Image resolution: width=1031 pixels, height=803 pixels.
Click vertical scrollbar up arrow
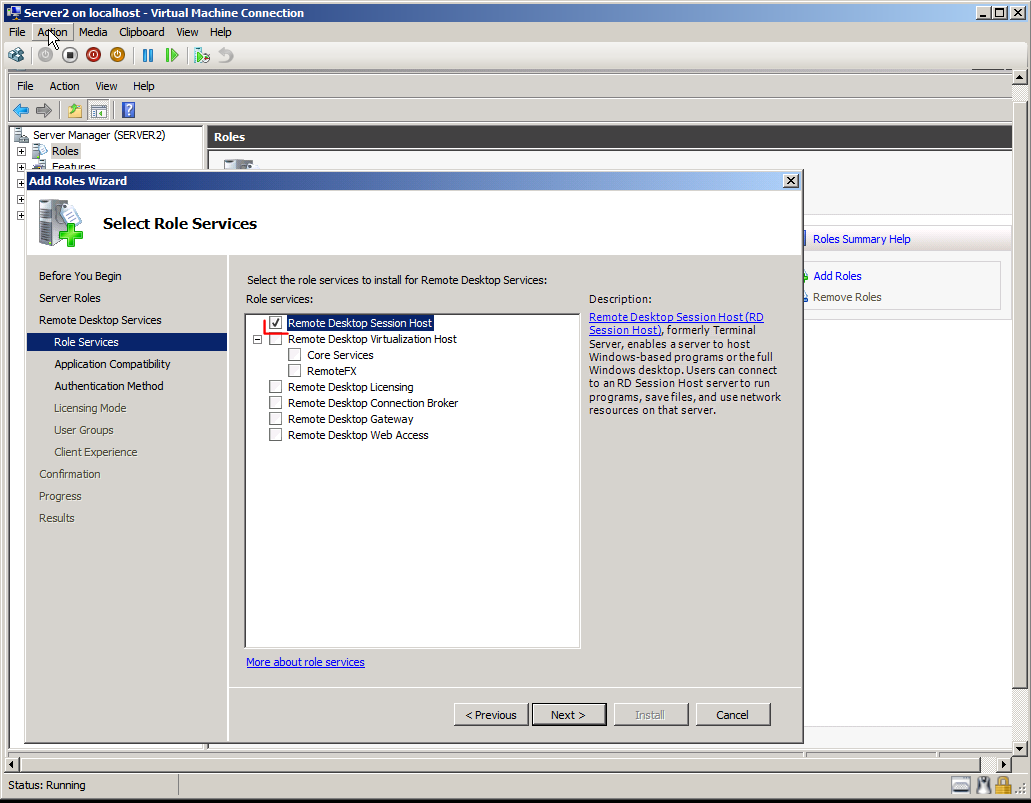pyautogui.click(x=1019, y=78)
